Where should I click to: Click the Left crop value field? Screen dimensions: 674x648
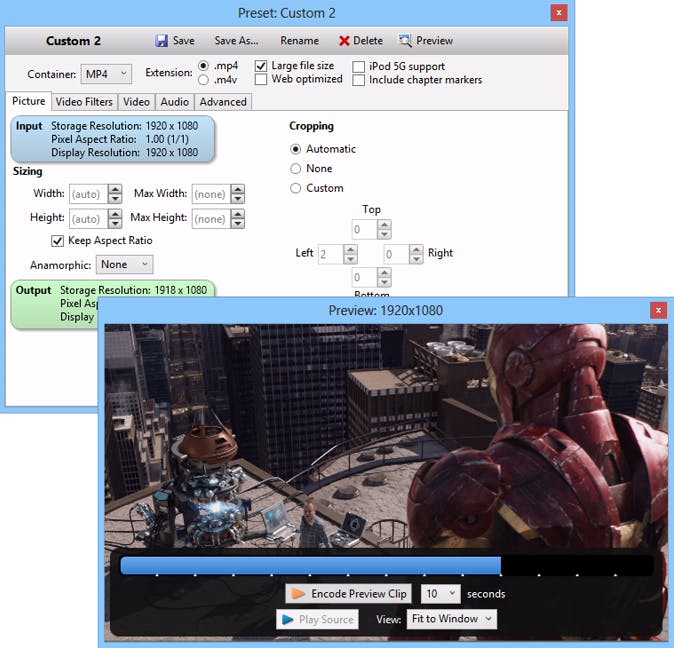click(331, 254)
